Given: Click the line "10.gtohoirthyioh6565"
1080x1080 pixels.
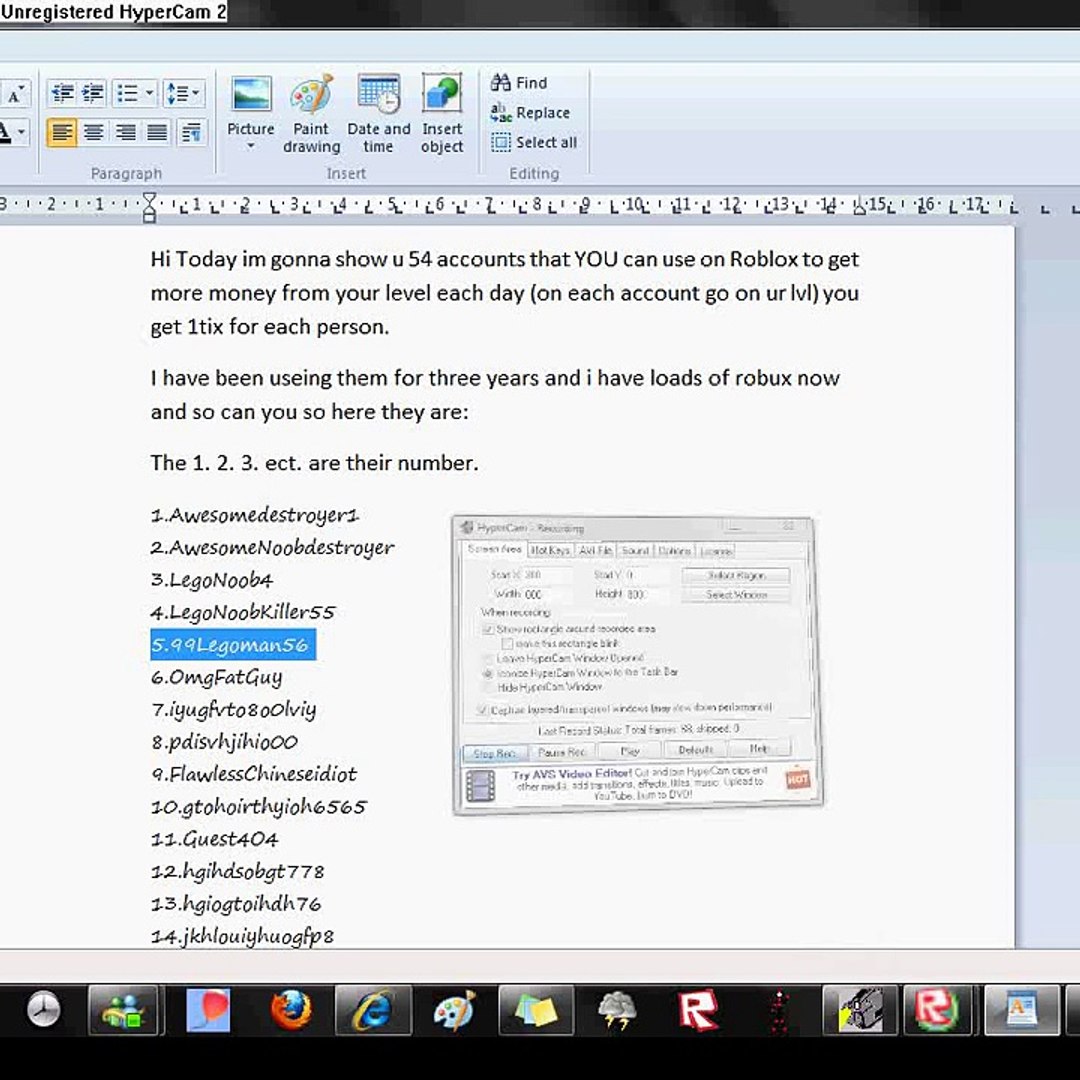Looking at the screenshot, I should click(259, 807).
